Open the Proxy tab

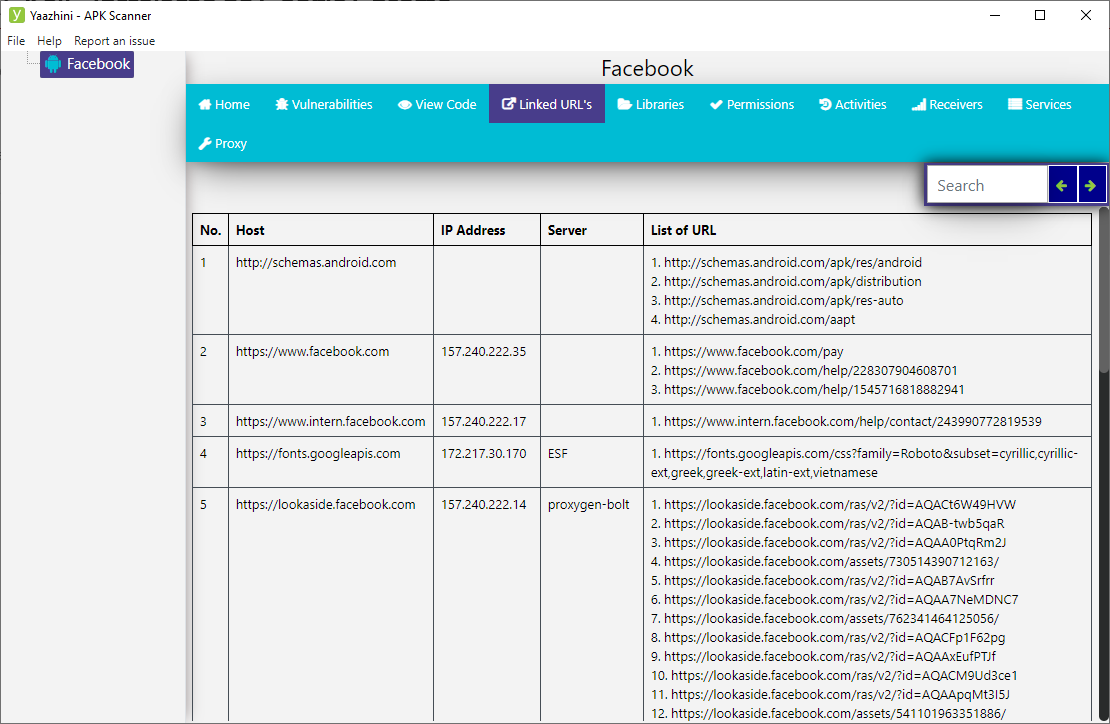[222, 144]
